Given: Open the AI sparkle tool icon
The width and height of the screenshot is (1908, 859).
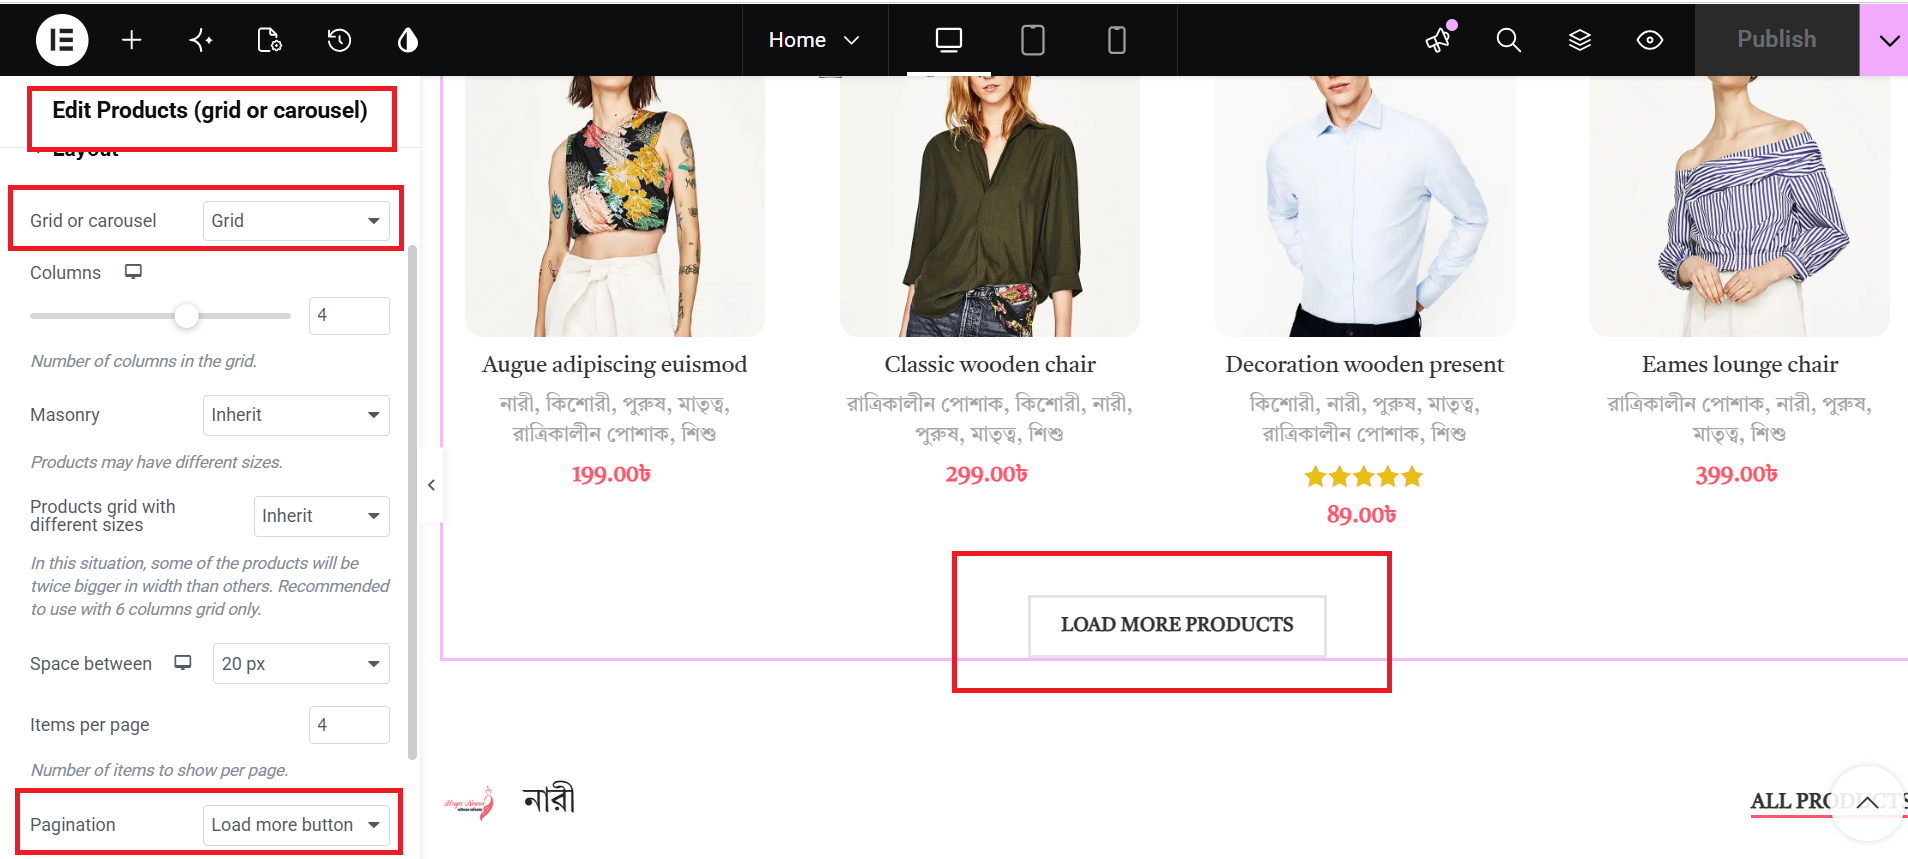Looking at the screenshot, I should click(201, 40).
